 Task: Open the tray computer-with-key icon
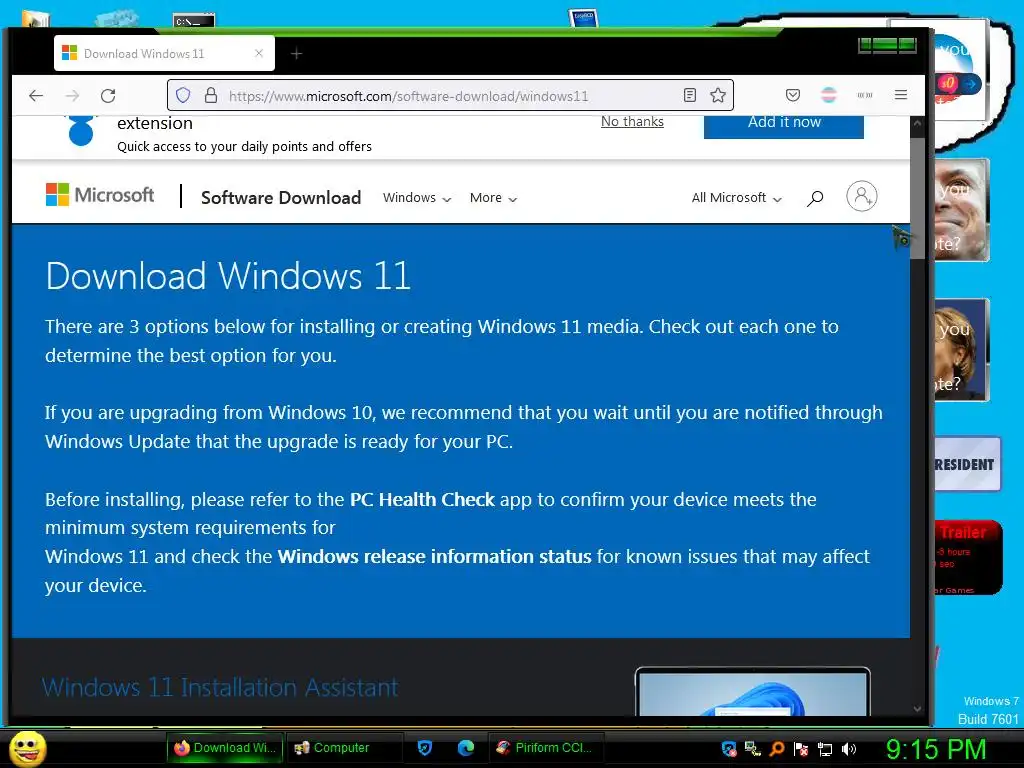[752, 749]
